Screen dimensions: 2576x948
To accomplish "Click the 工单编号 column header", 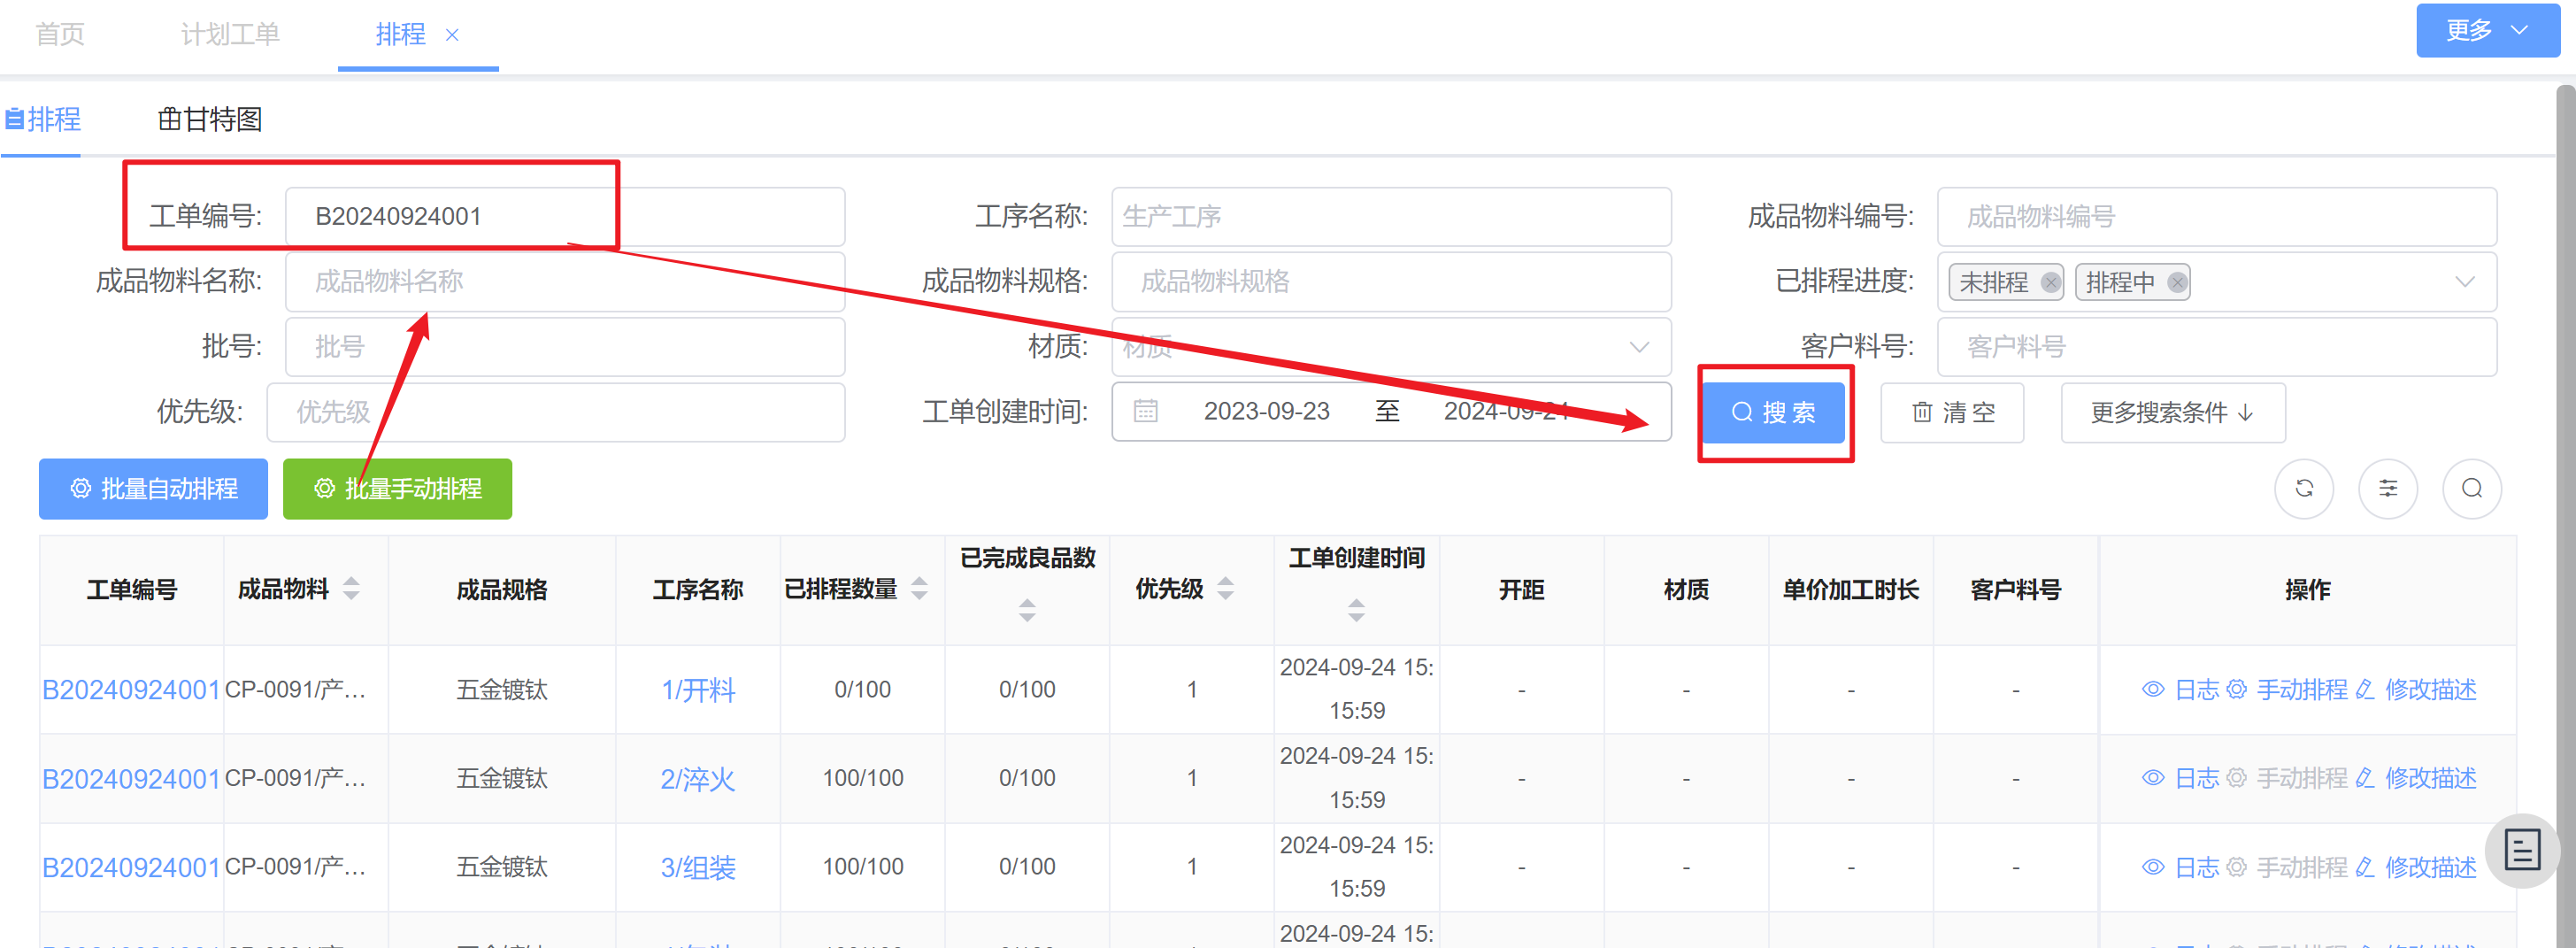I will (131, 589).
